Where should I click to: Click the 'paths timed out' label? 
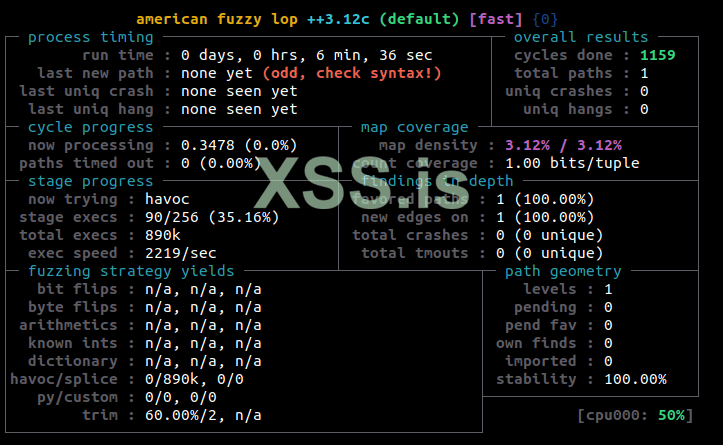(x=86, y=163)
